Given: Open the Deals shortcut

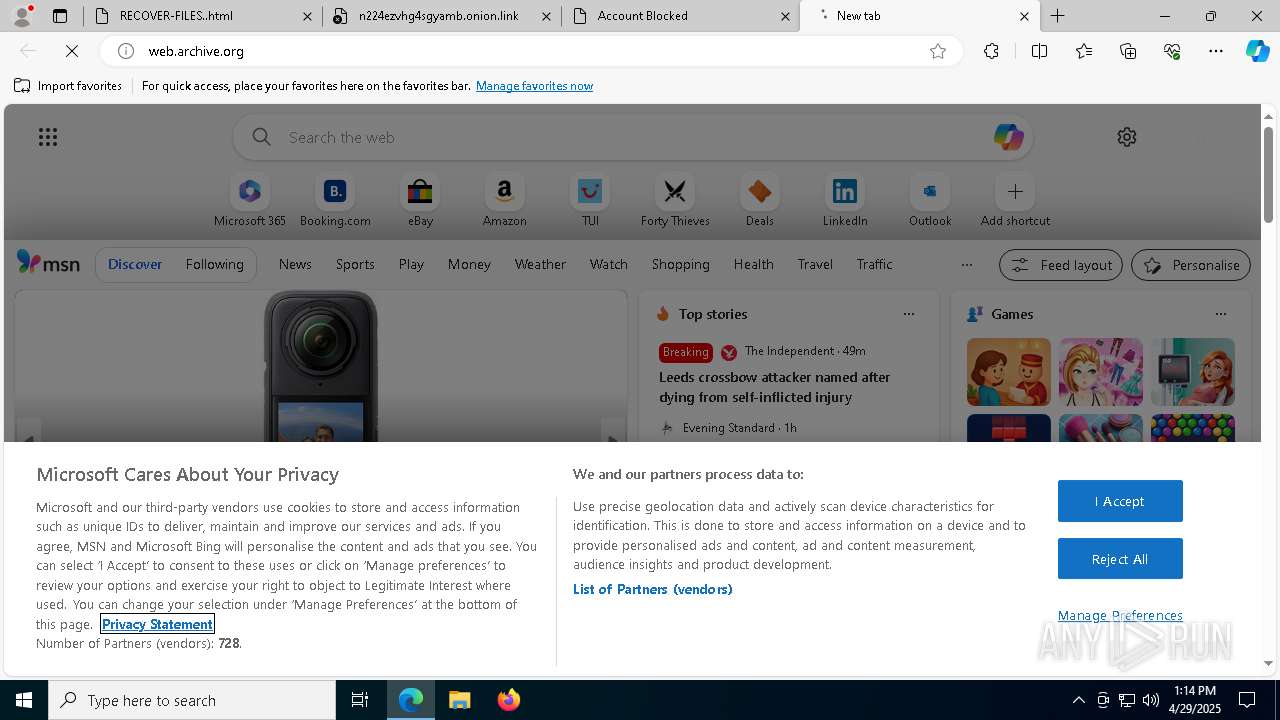Looking at the screenshot, I should coord(760,201).
